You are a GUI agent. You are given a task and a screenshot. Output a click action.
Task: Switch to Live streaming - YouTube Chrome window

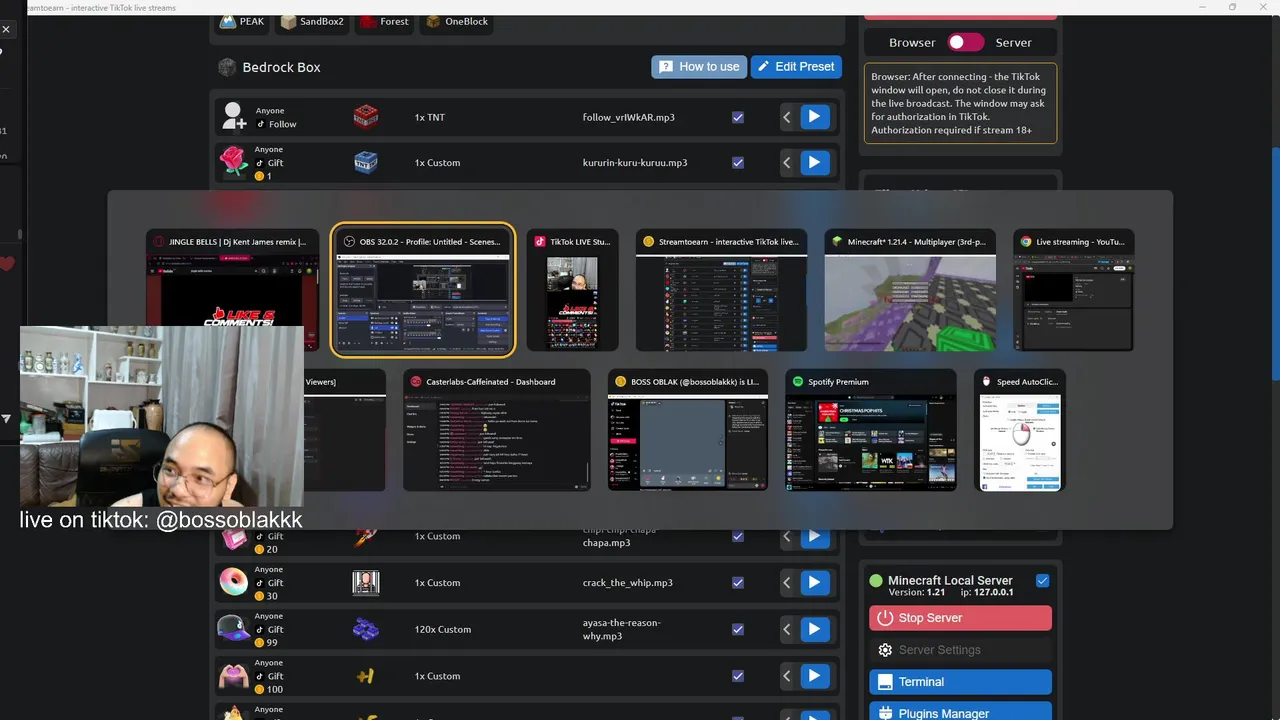[x=1074, y=290]
